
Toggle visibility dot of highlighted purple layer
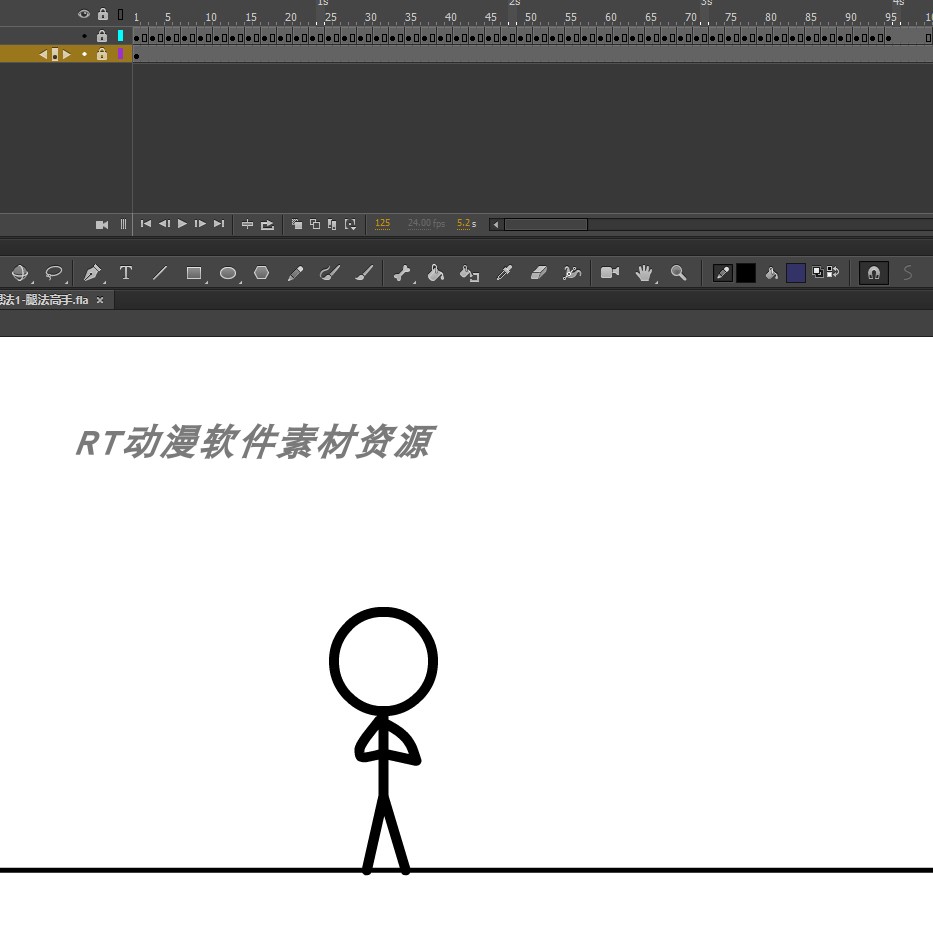(84, 54)
